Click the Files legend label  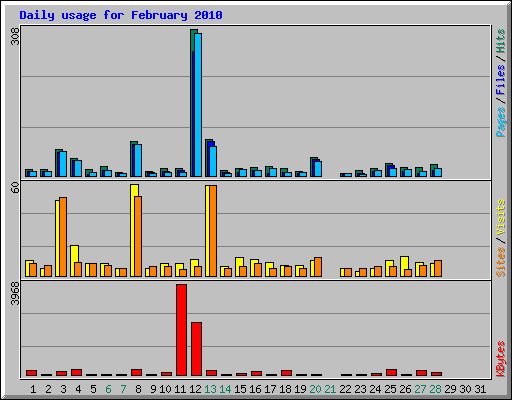[500, 80]
